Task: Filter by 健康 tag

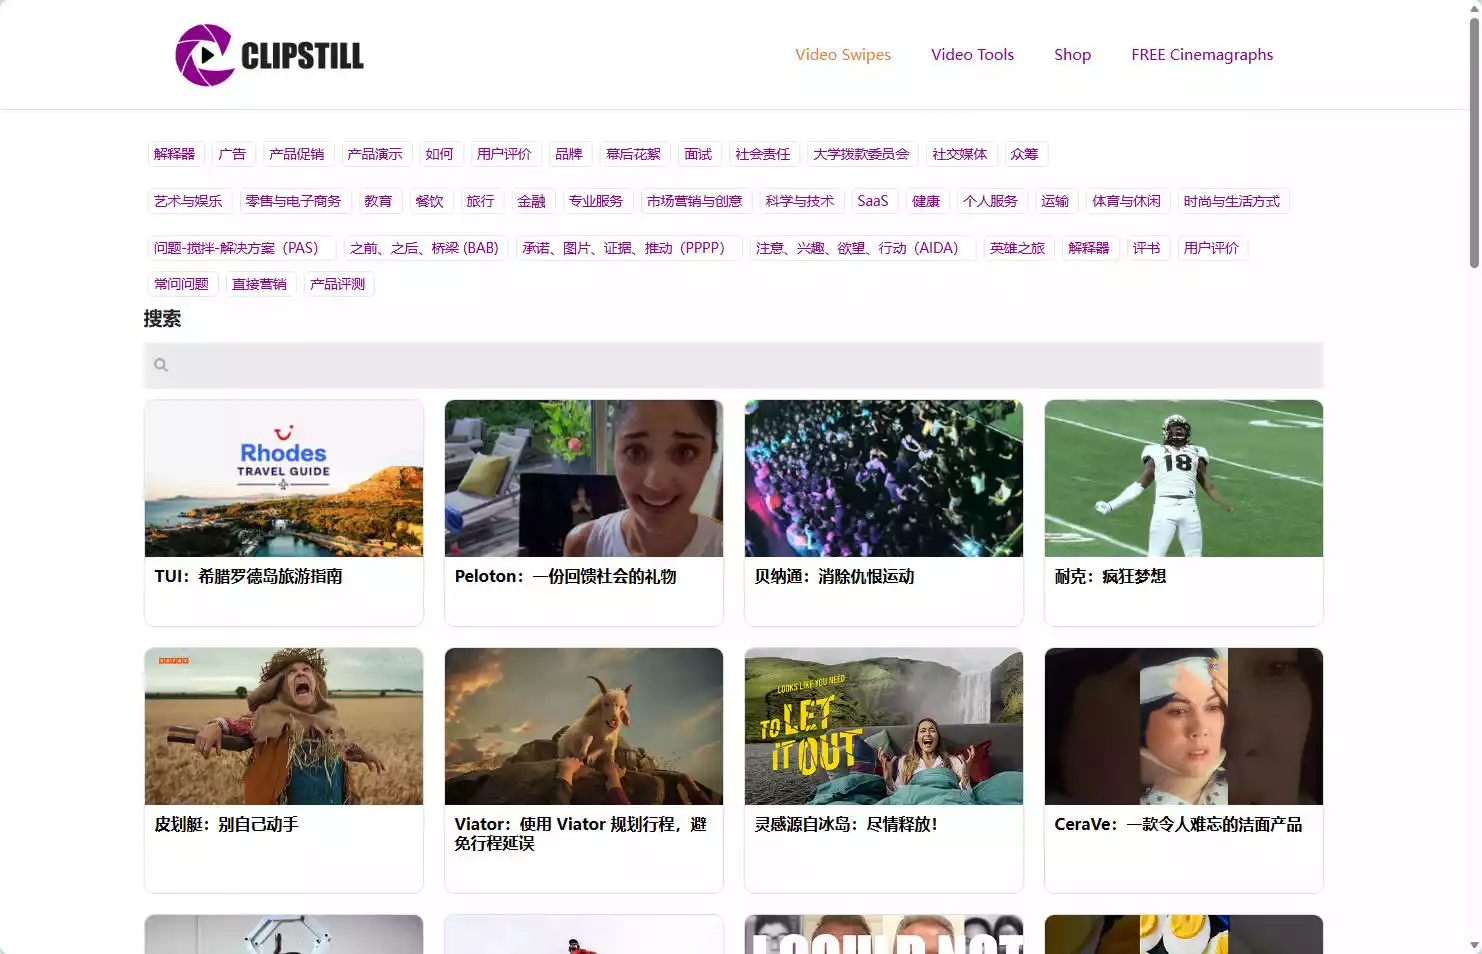Action: 926,201
